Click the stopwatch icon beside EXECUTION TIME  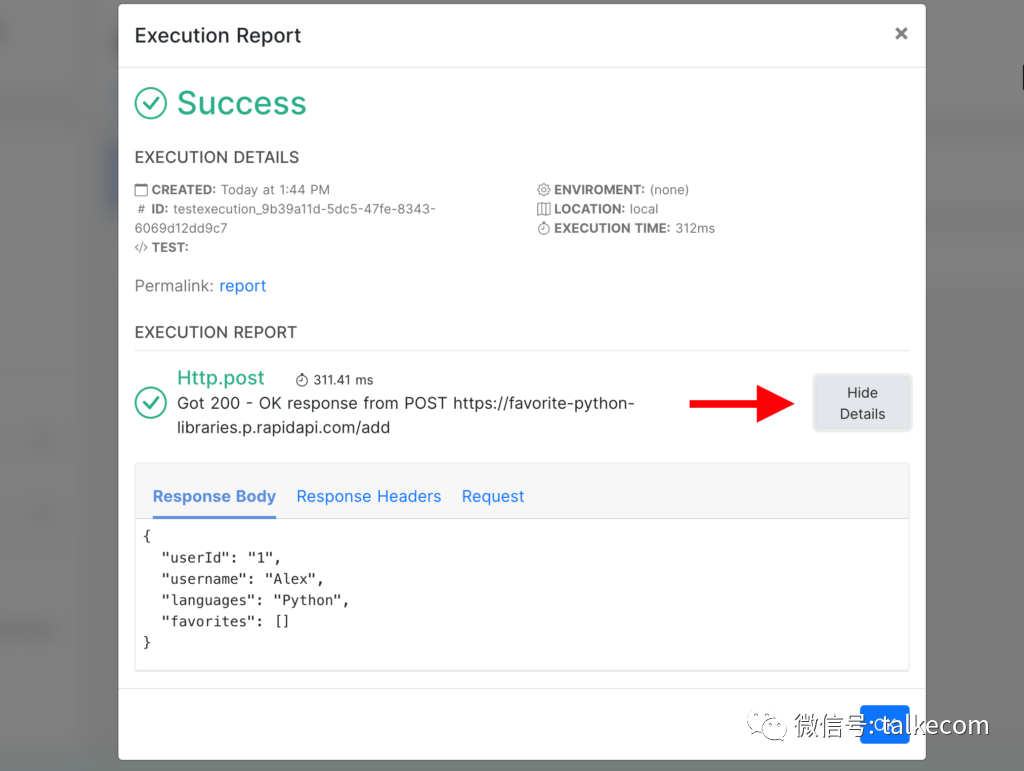544,228
